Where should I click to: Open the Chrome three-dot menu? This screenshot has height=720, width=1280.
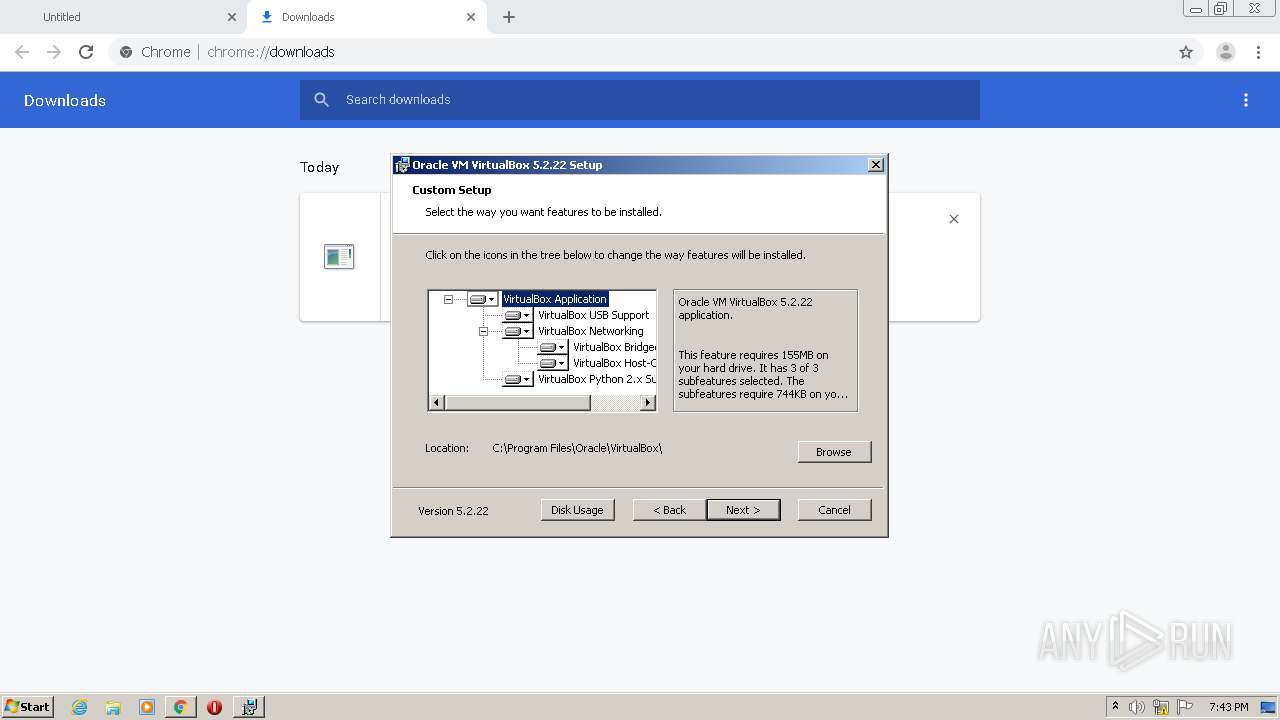(1259, 52)
